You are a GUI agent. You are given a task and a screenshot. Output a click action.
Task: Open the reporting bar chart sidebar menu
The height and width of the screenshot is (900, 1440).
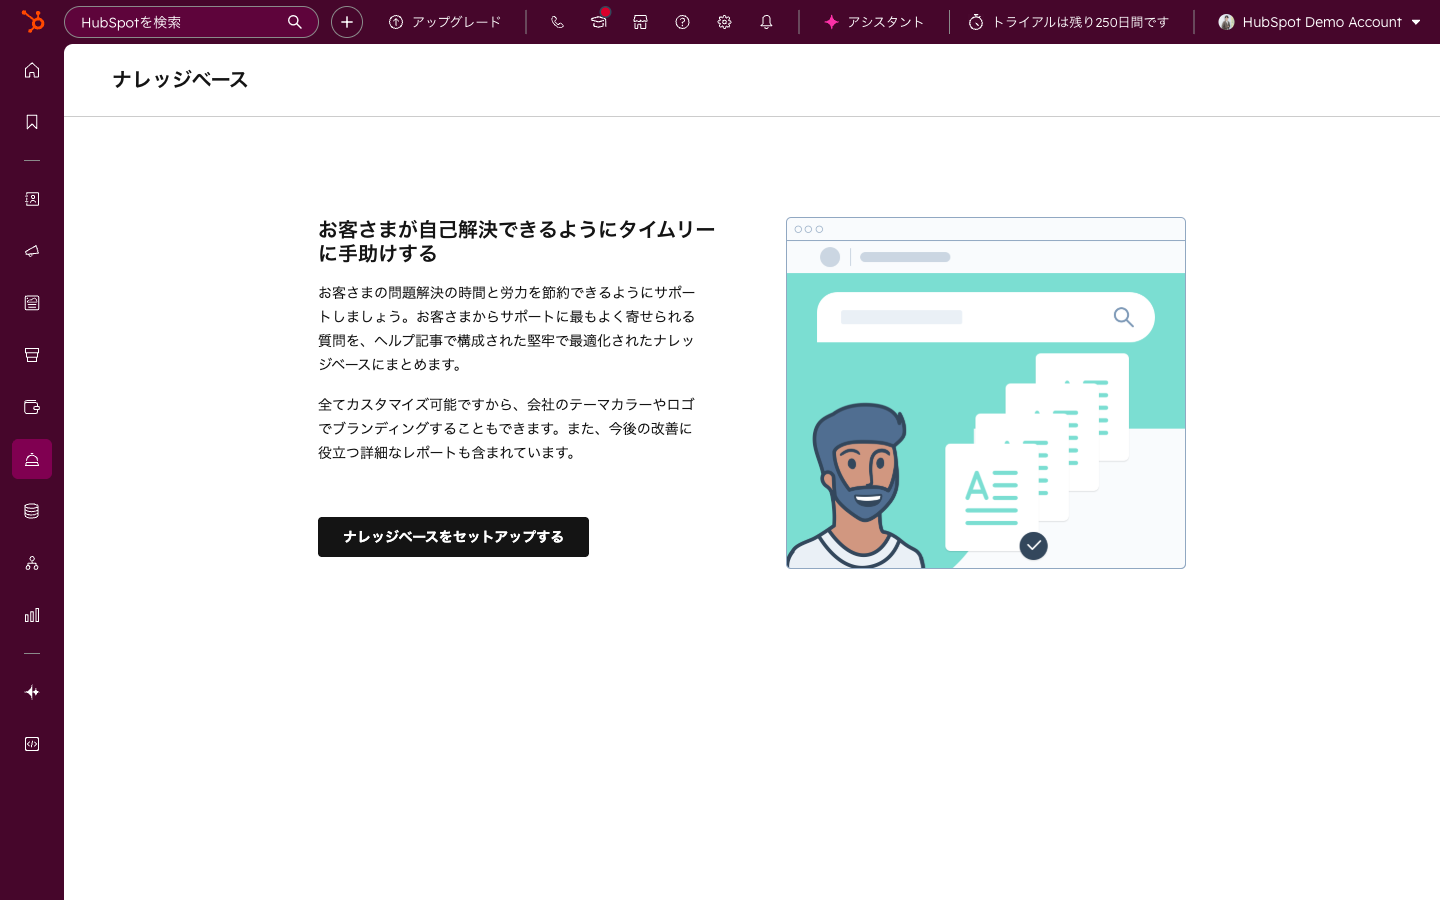(32, 615)
